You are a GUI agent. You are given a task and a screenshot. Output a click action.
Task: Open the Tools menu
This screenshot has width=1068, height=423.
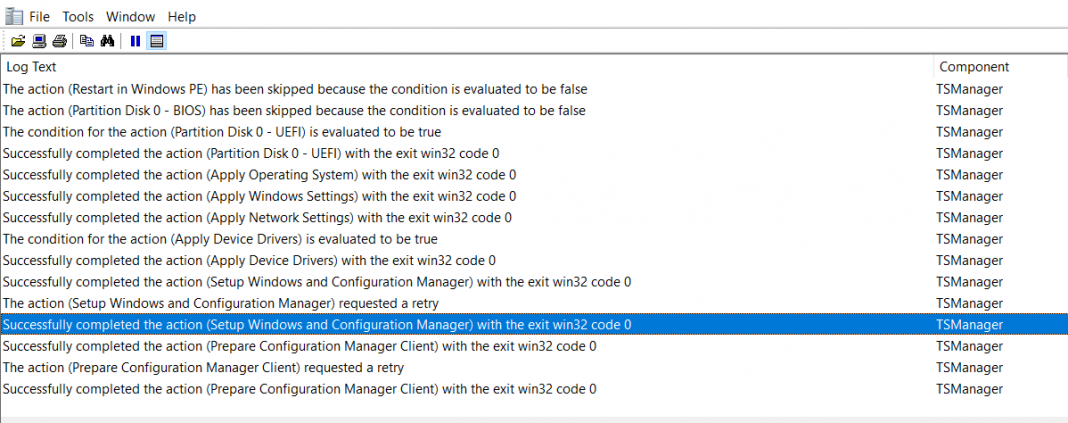coord(78,16)
